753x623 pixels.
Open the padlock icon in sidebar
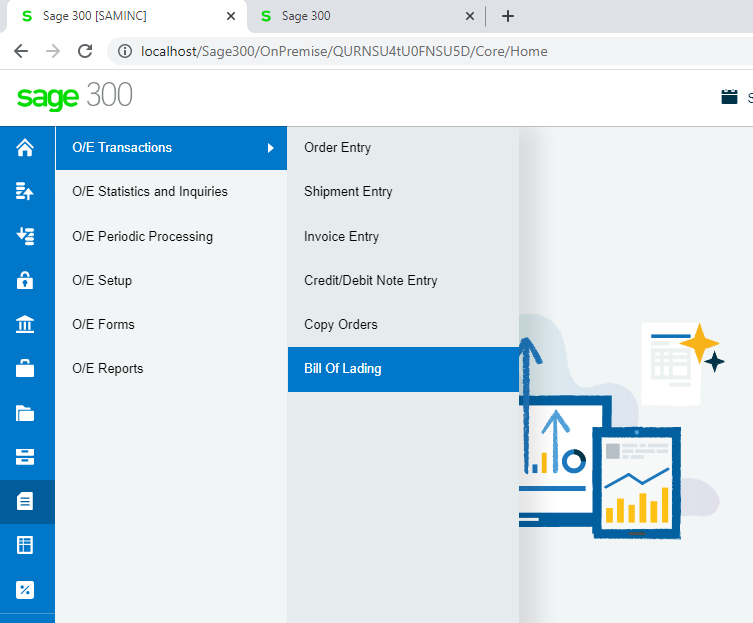(x=25, y=280)
